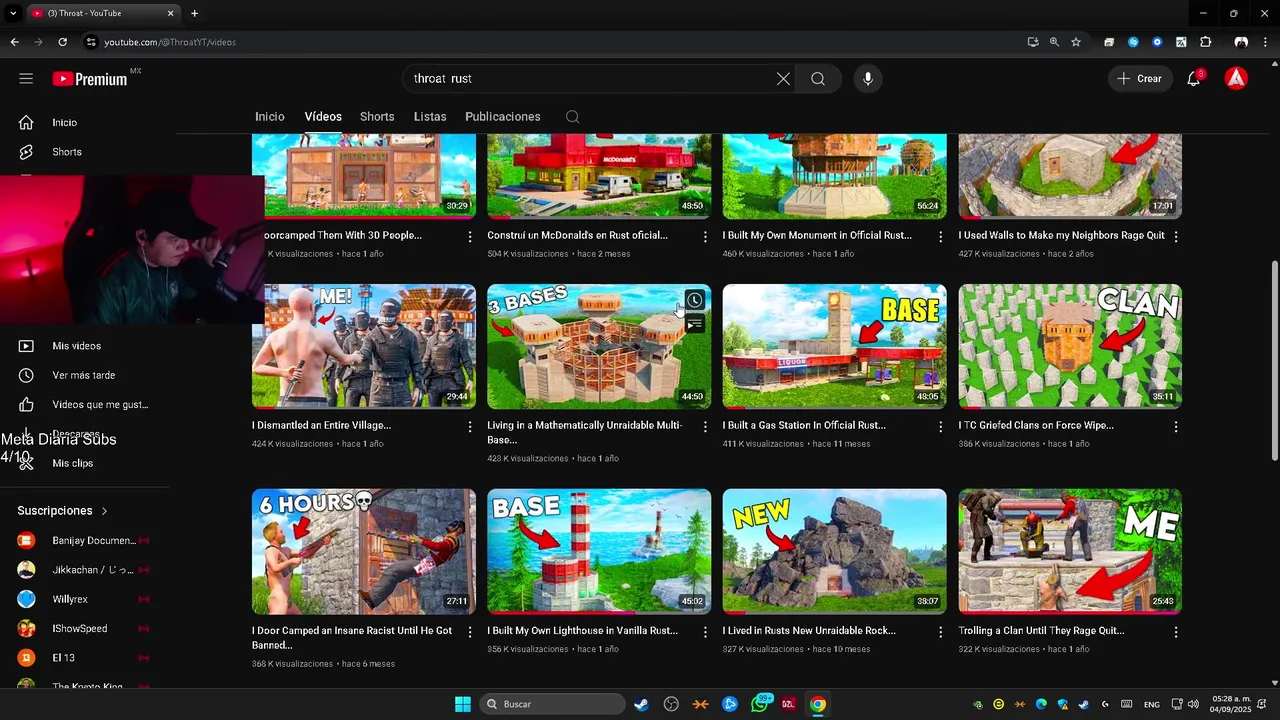Screen dimensions: 1280x720
Task: Select the Vídeos tab
Action: click(x=323, y=117)
